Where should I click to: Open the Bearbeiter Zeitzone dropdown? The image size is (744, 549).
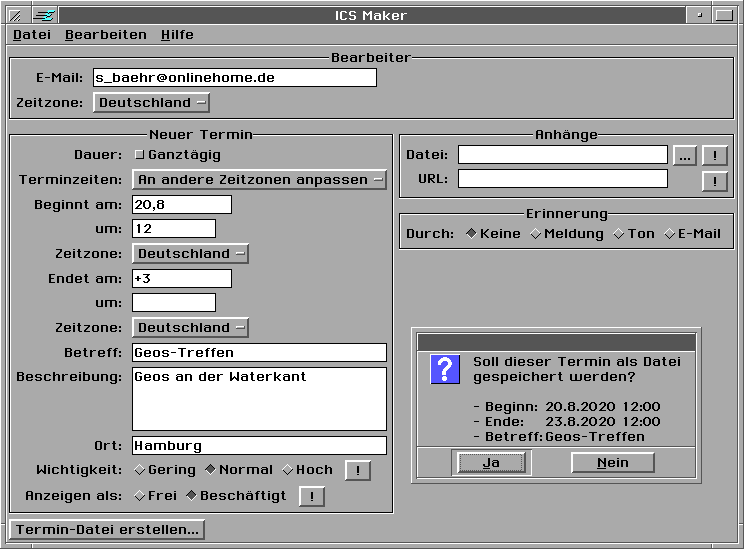[151, 102]
